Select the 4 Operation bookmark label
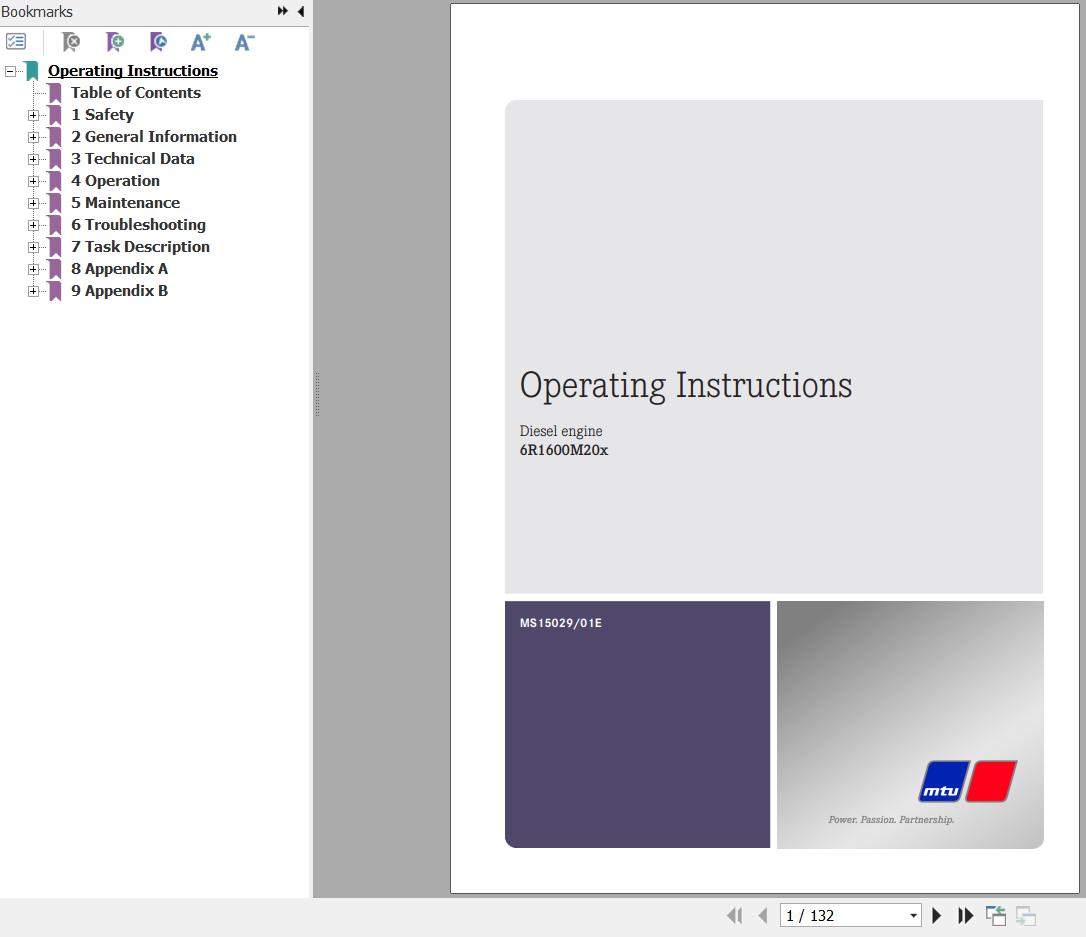 coord(115,181)
